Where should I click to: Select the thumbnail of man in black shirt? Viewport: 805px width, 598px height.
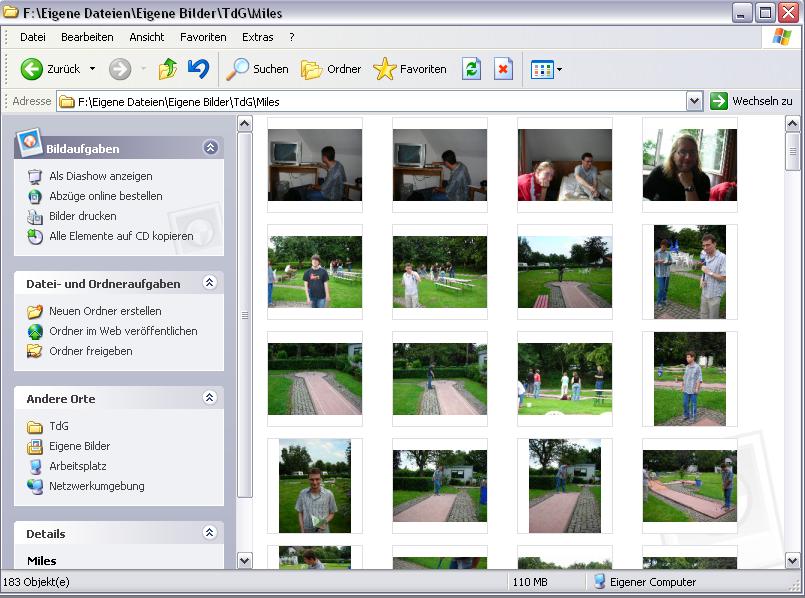(x=315, y=272)
